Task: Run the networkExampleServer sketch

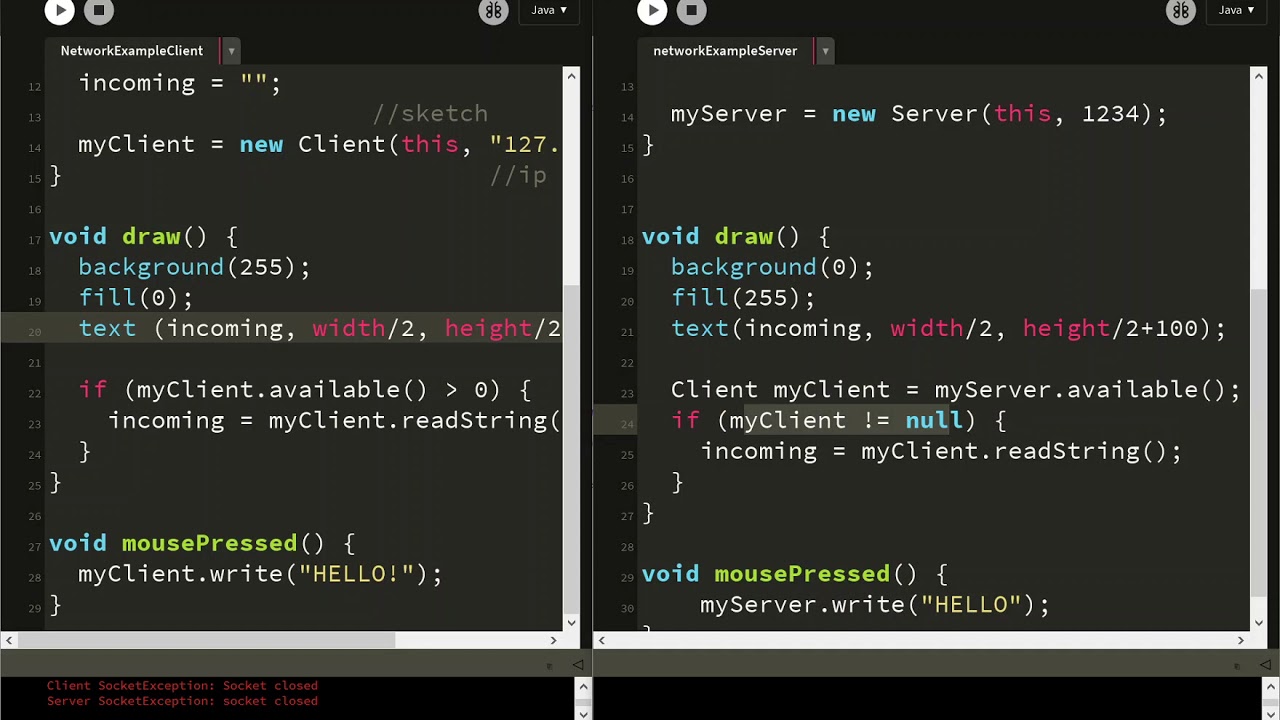Action: (x=652, y=11)
